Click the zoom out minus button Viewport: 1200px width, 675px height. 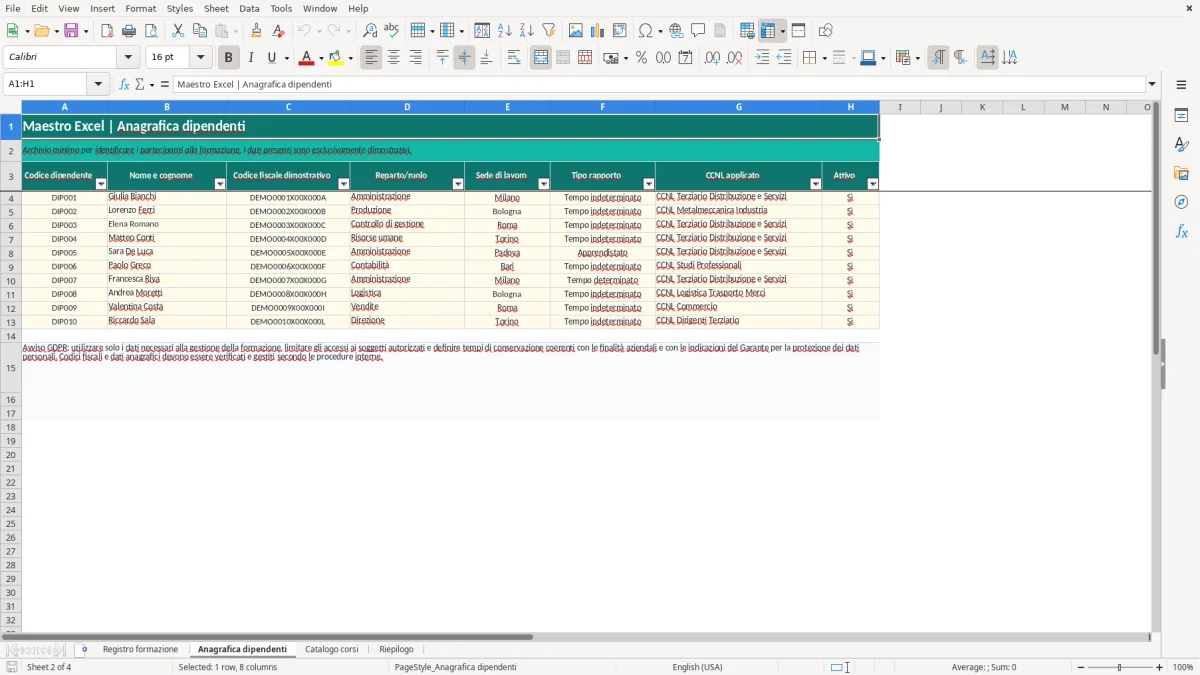point(1081,667)
